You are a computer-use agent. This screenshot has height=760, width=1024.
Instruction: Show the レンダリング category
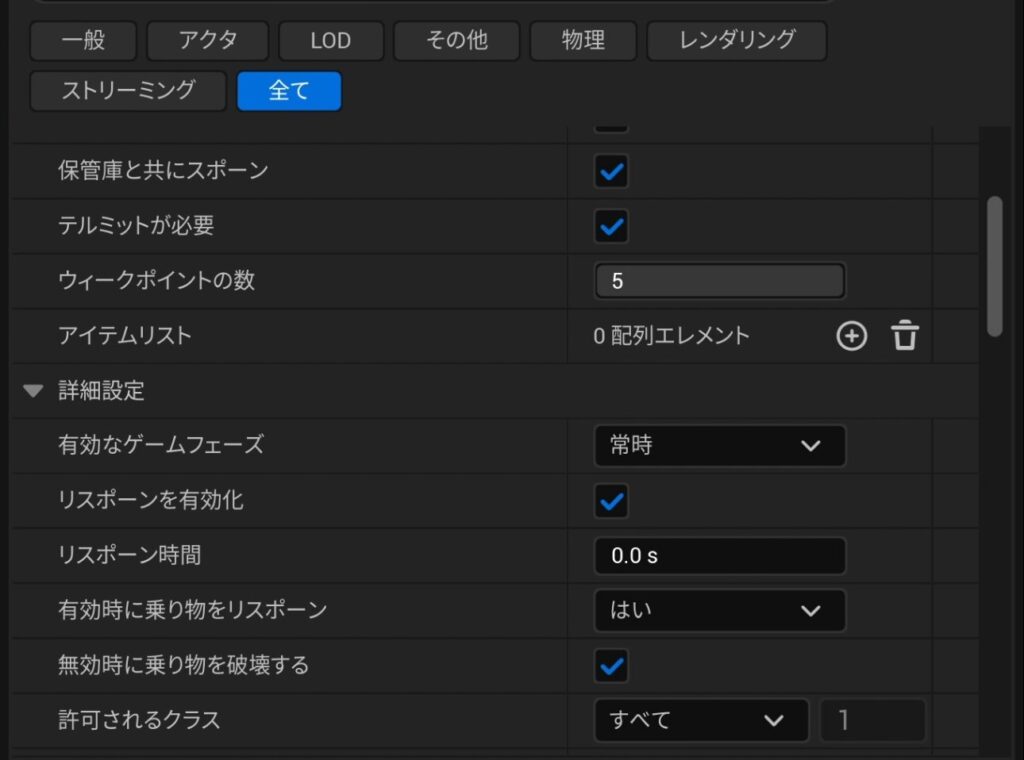click(x=736, y=41)
